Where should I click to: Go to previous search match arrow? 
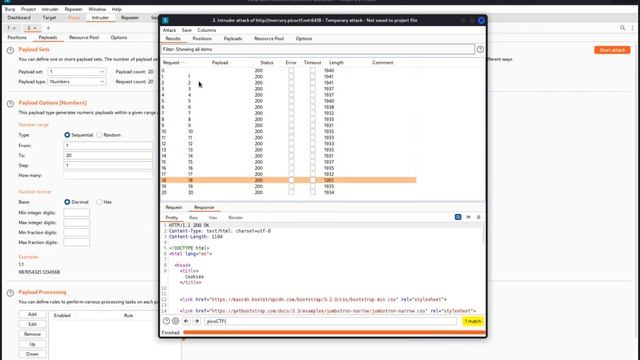pyautogui.click(x=186, y=321)
